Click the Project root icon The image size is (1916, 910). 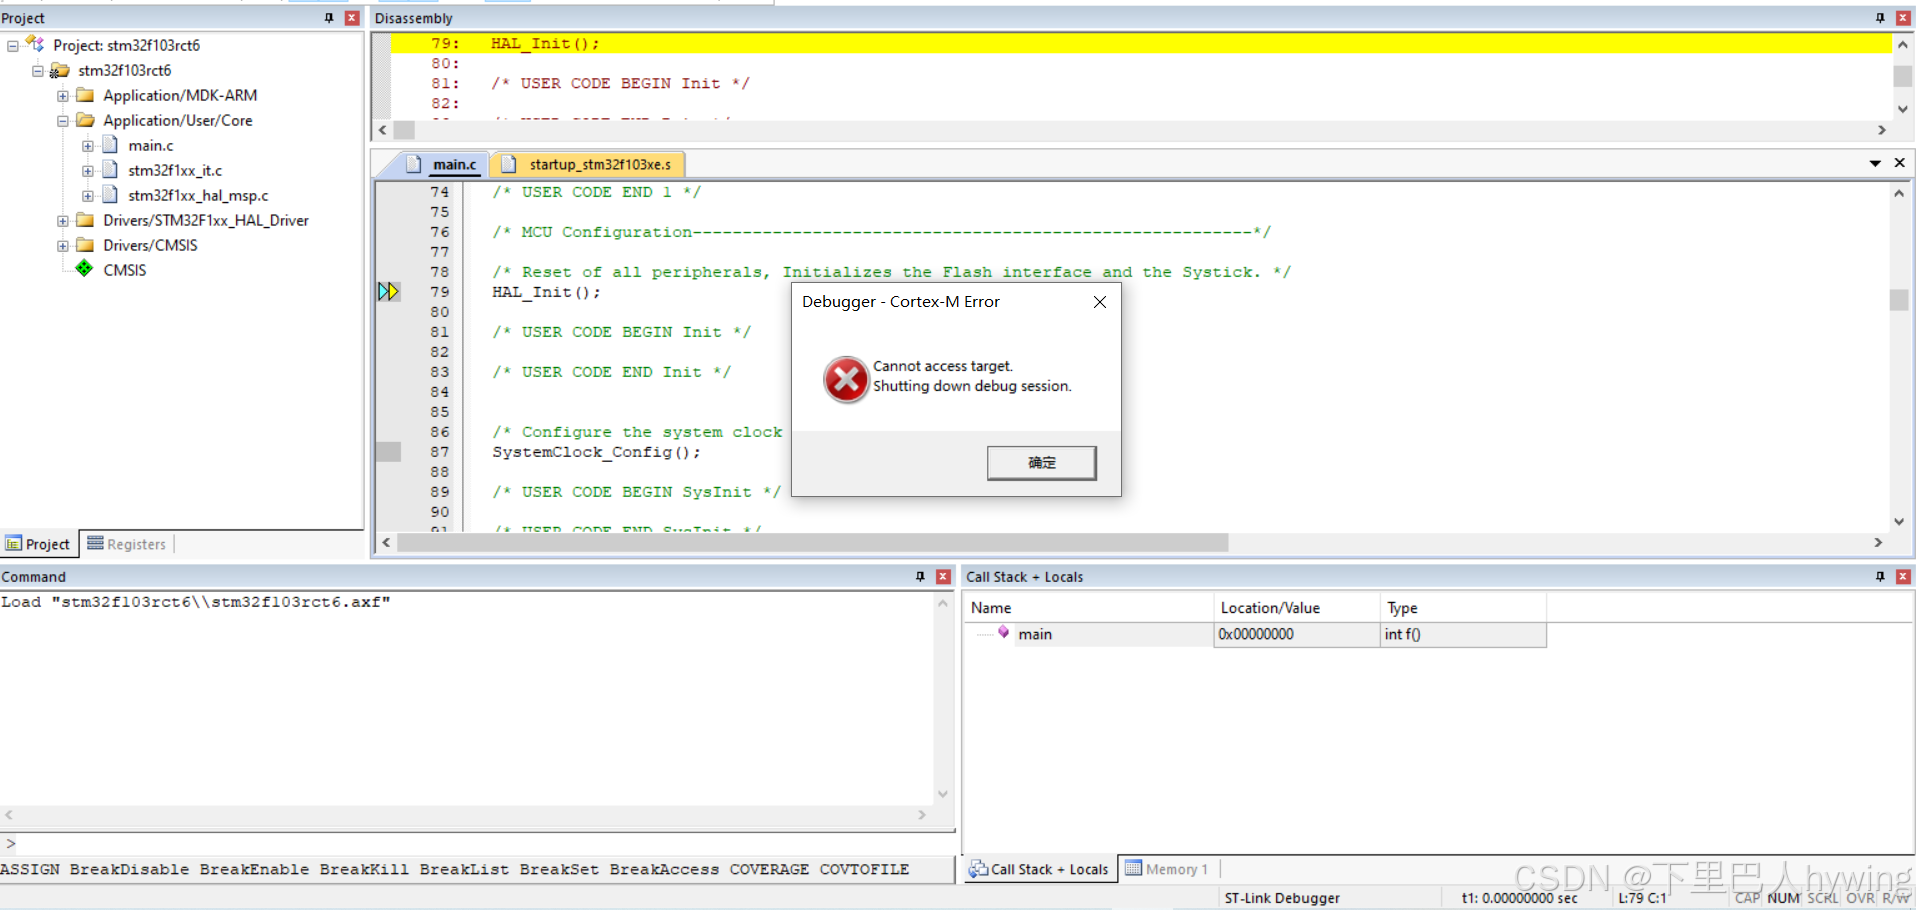pyautogui.click(x=35, y=44)
